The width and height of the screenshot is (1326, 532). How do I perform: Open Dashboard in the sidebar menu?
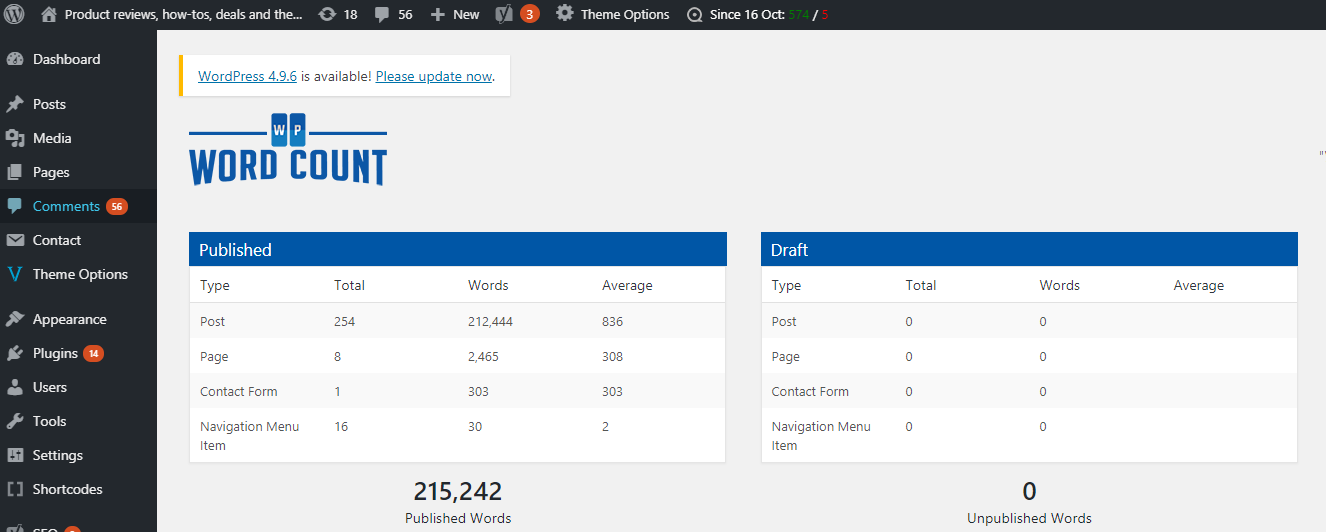pyautogui.click(x=66, y=59)
